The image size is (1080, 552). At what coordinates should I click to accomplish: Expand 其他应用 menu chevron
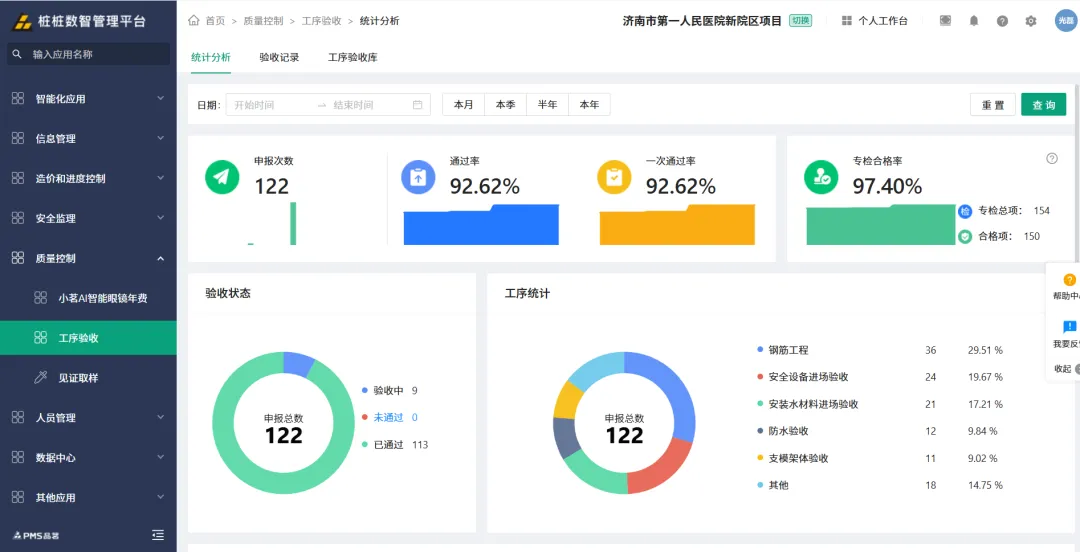pos(160,498)
